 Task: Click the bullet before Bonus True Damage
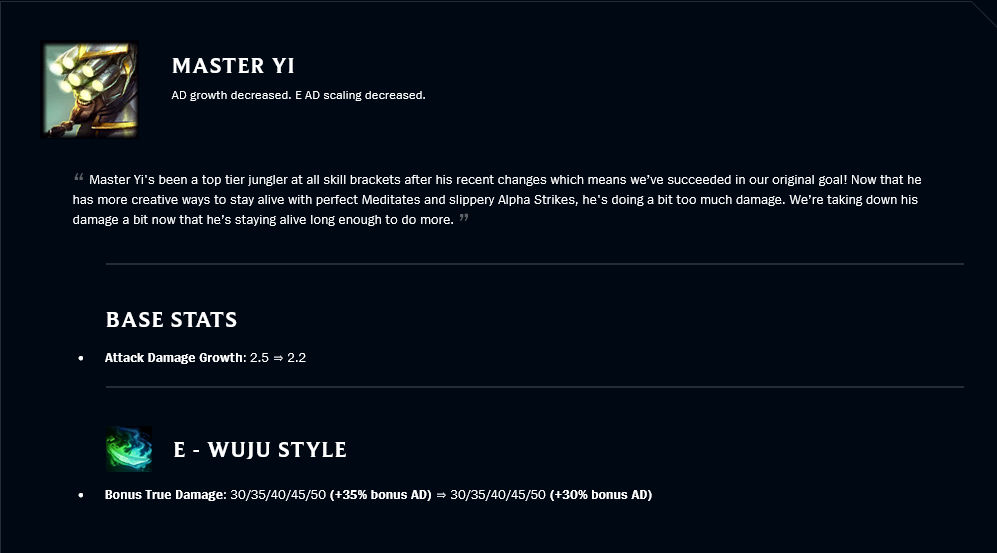81,495
